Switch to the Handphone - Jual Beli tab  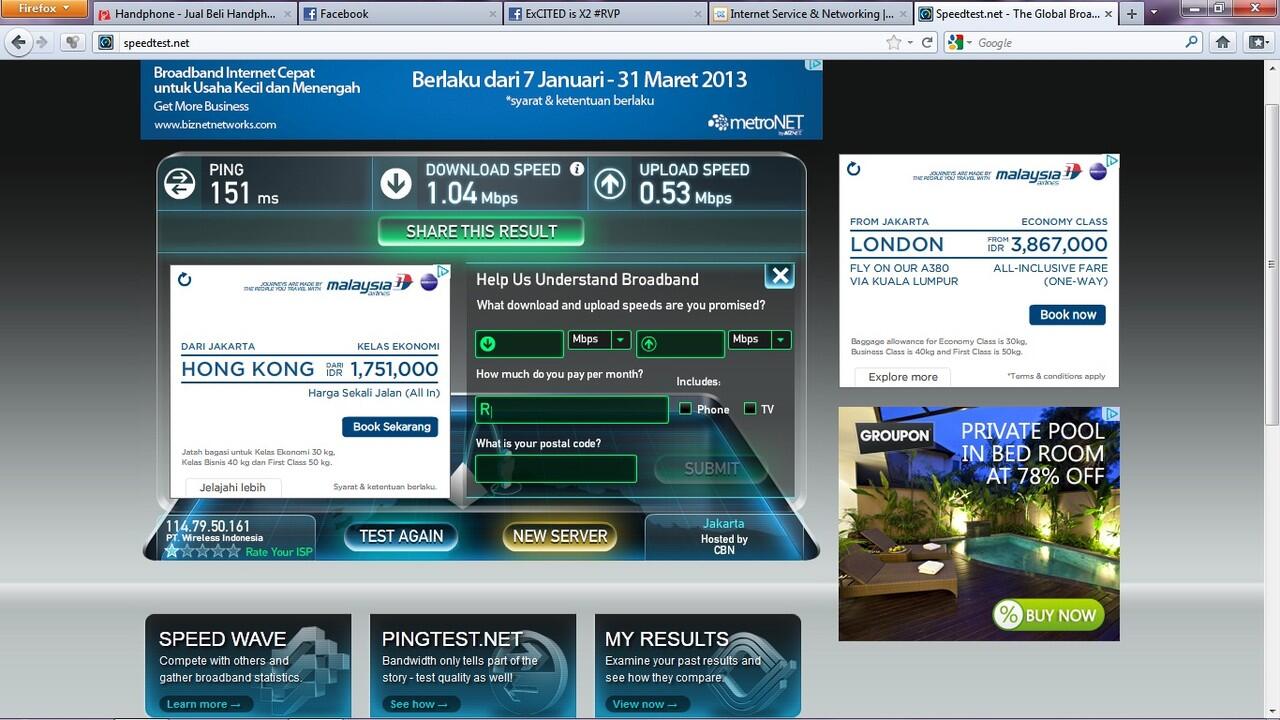(195, 14)
